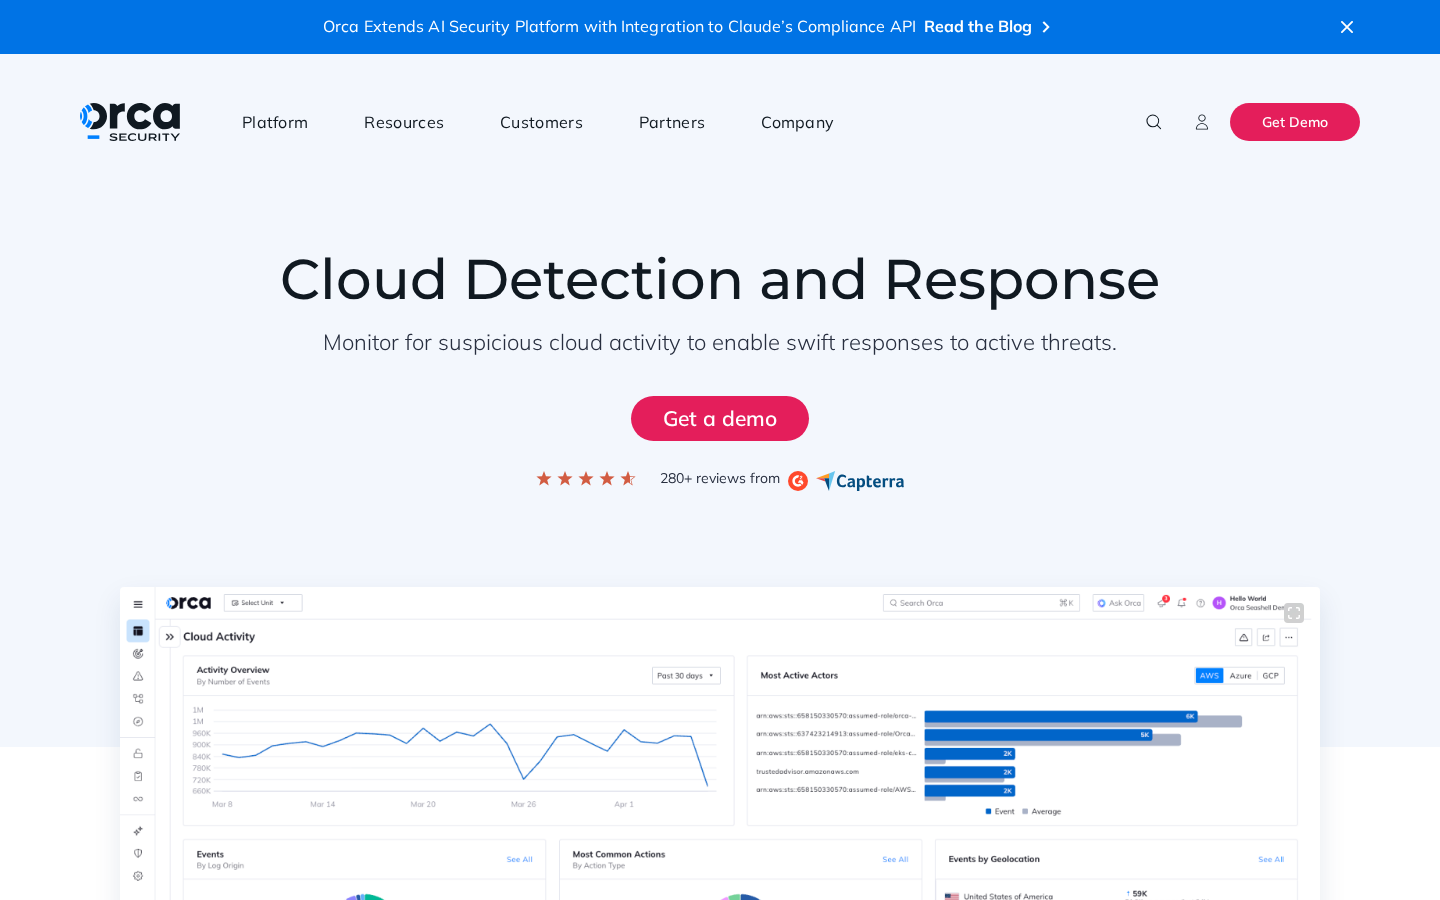Image resolution: width=1440 pixels, height=900 pixels.
Task: Open the dashboard hamburger menu icon
Action: point(138,604)
